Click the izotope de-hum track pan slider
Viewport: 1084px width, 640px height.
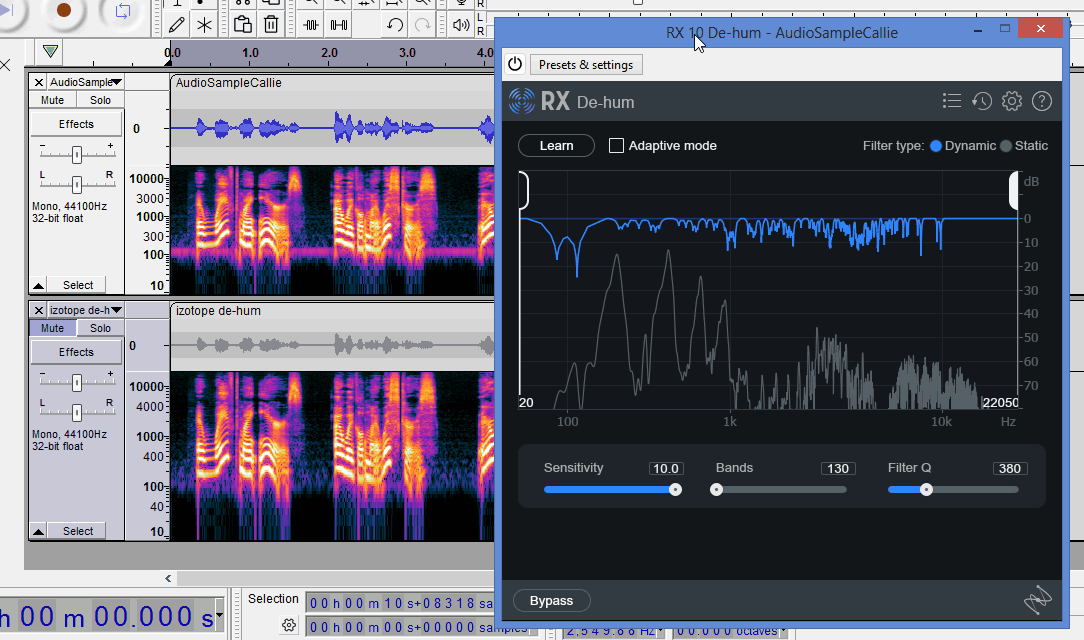click(77, 413)
